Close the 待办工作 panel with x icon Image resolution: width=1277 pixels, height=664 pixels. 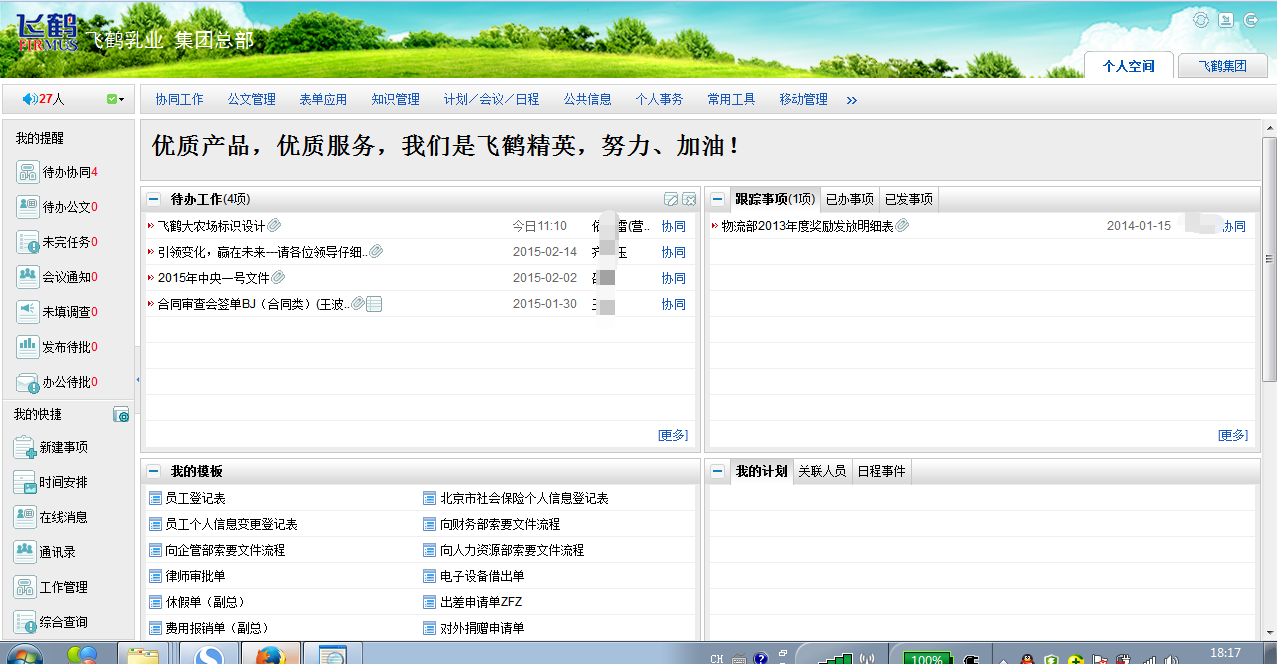click(689, 199)
